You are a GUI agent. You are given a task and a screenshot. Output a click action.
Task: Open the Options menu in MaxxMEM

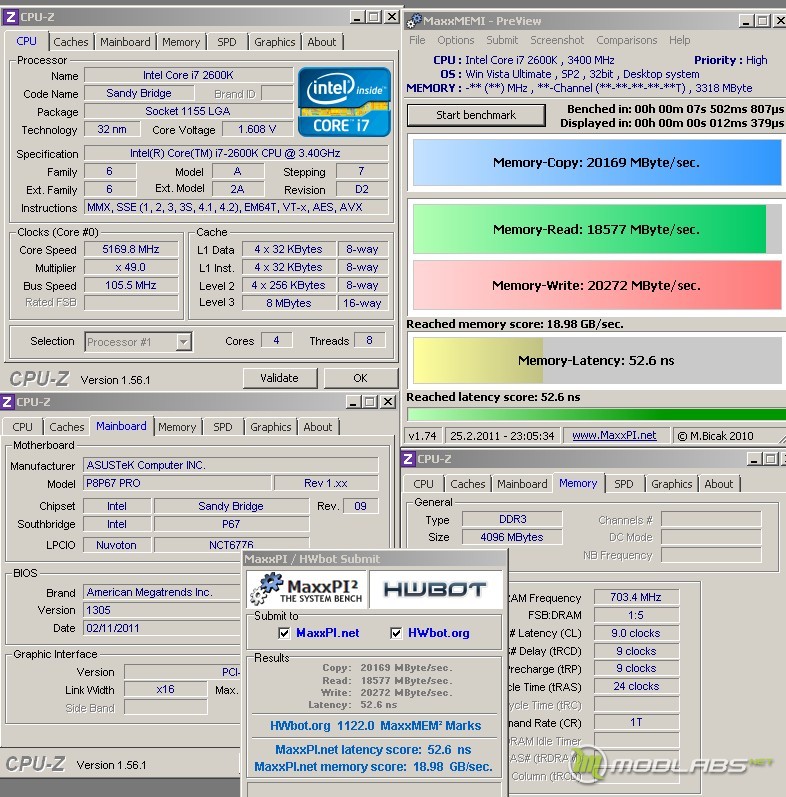(456, 40)
